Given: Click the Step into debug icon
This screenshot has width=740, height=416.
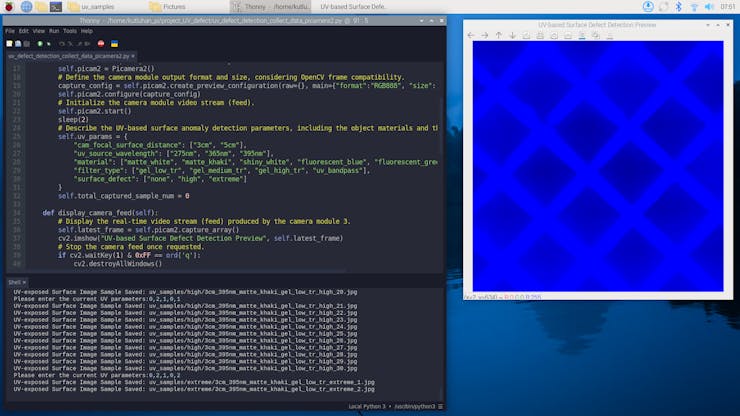Looking at the screenshot, I should tap(70, 43).
